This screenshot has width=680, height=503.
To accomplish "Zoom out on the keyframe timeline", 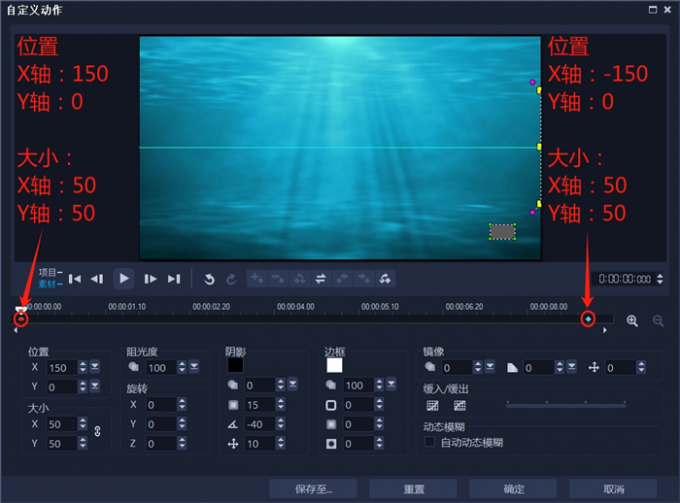I will (x=658, y=321).
